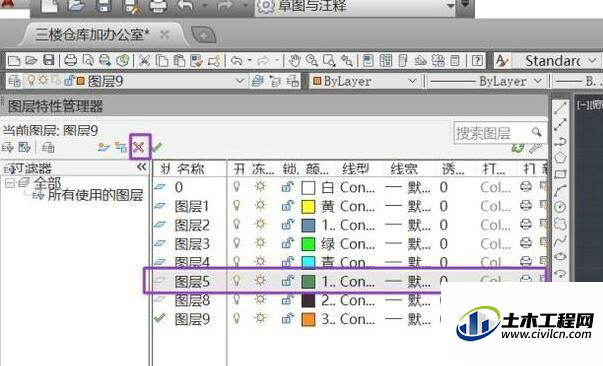The width and height of the screenshot is (603, 366).
Task: Click the new drawing tab plus button
Action: pyautogui.click(x=203, y=35)
